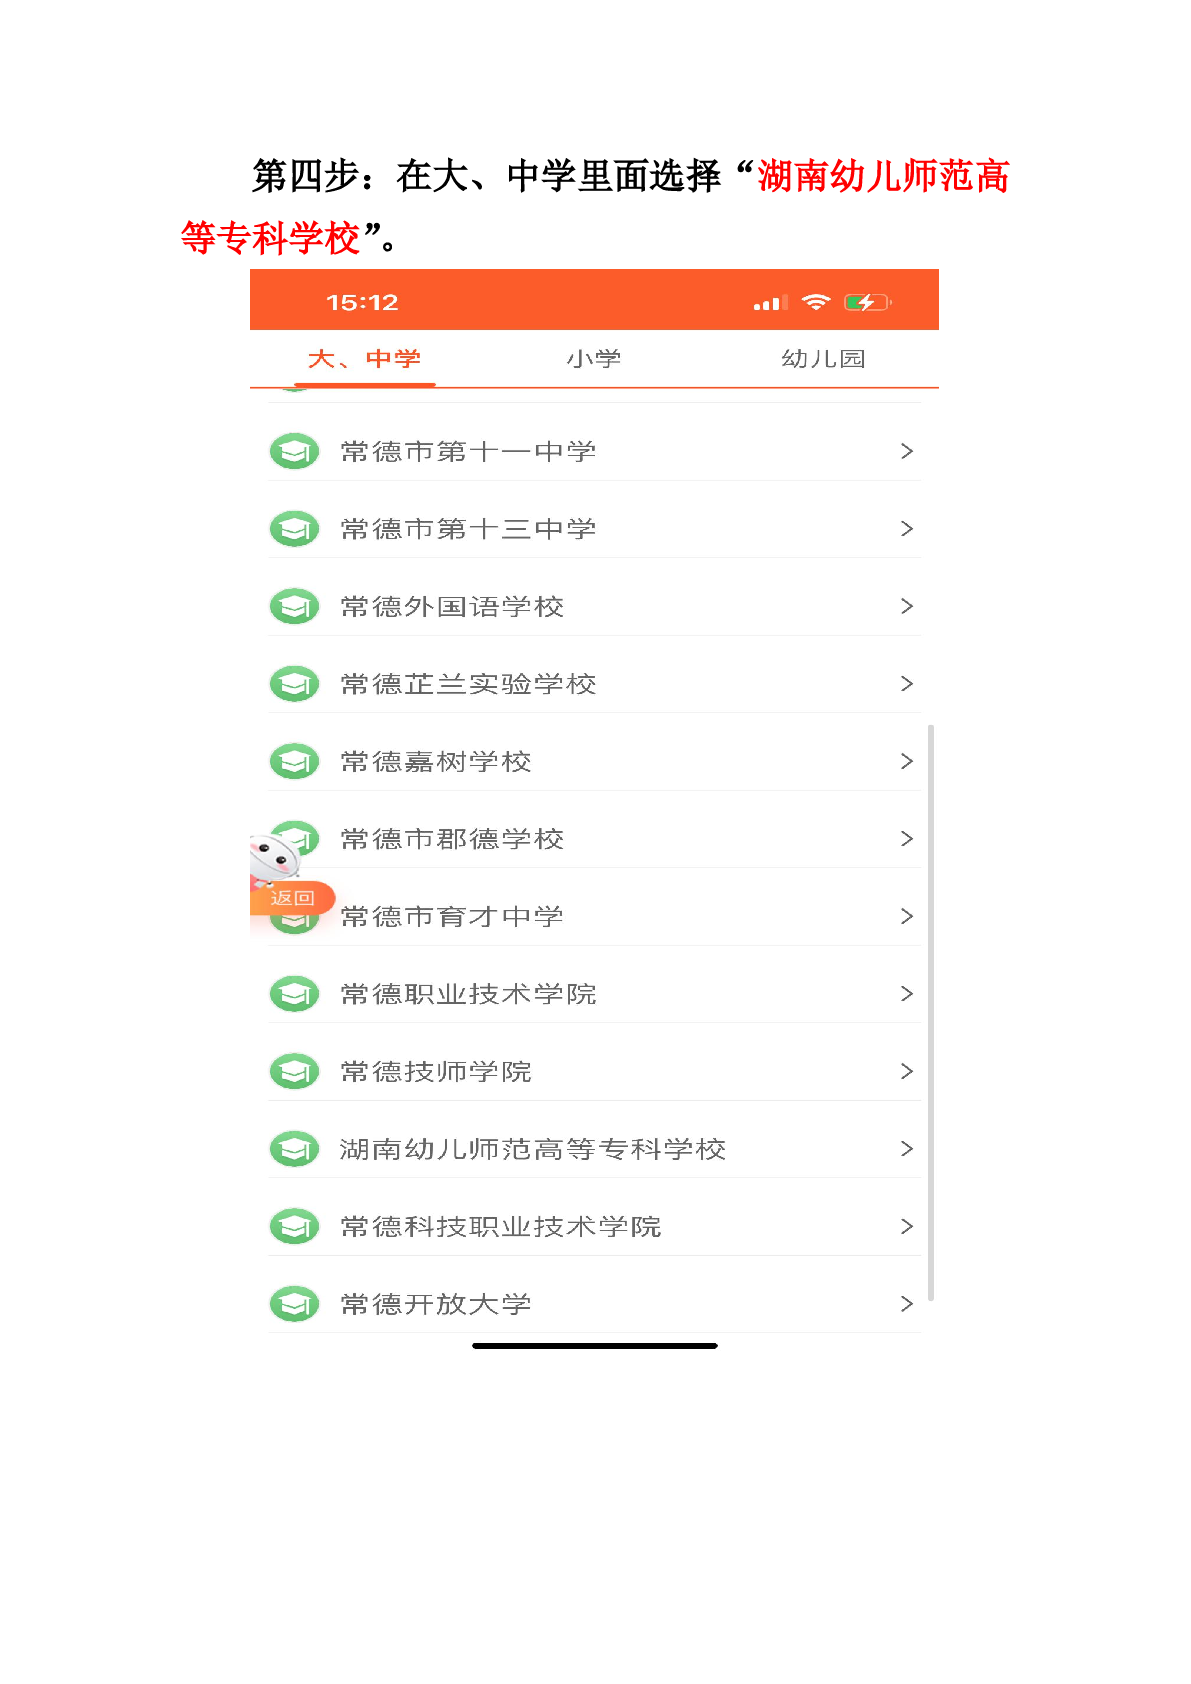Open chevron arrow for 常德市郡德学校
This screenshot has width=1191, height=1684.
point(906,839)
